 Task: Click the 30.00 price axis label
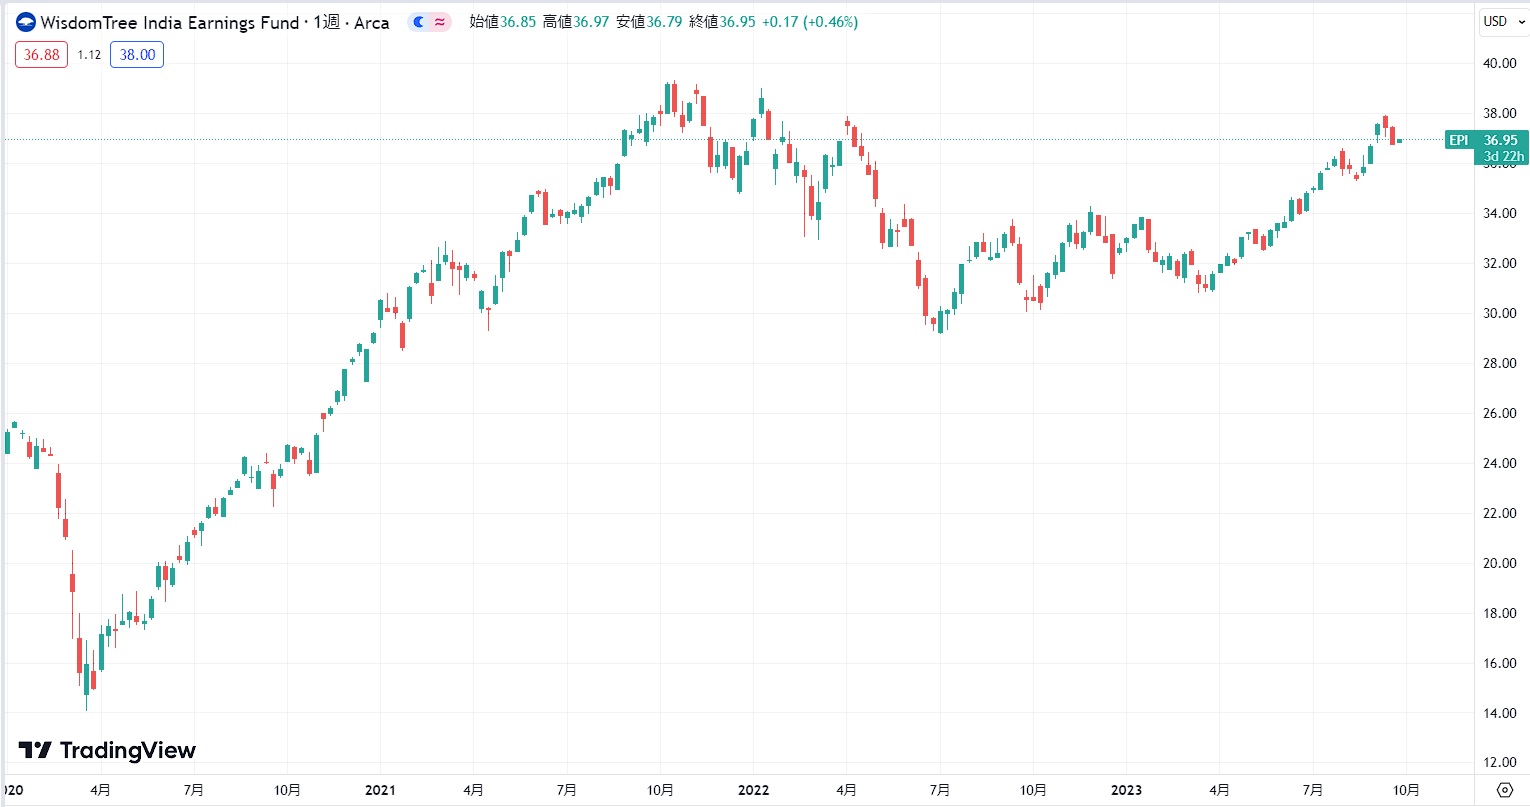point(1500,313)
